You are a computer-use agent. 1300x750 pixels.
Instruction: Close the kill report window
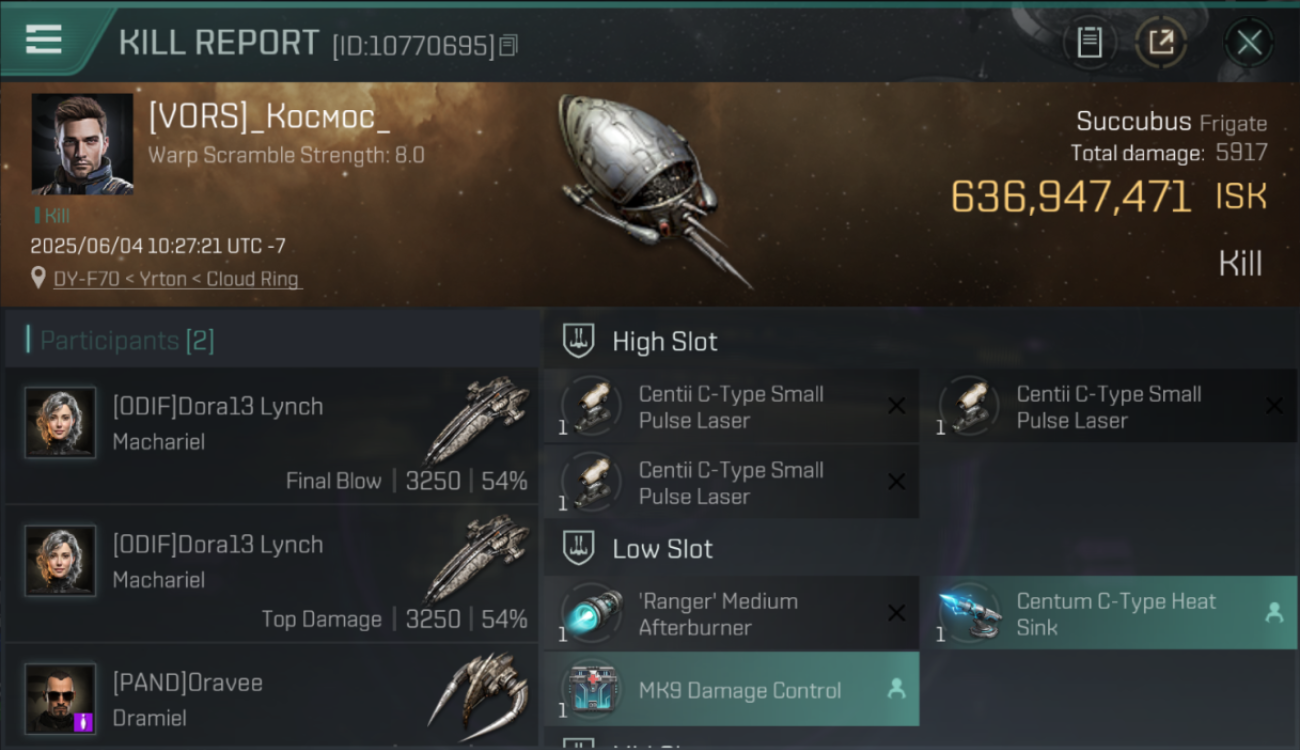(x=1249, y=42)
